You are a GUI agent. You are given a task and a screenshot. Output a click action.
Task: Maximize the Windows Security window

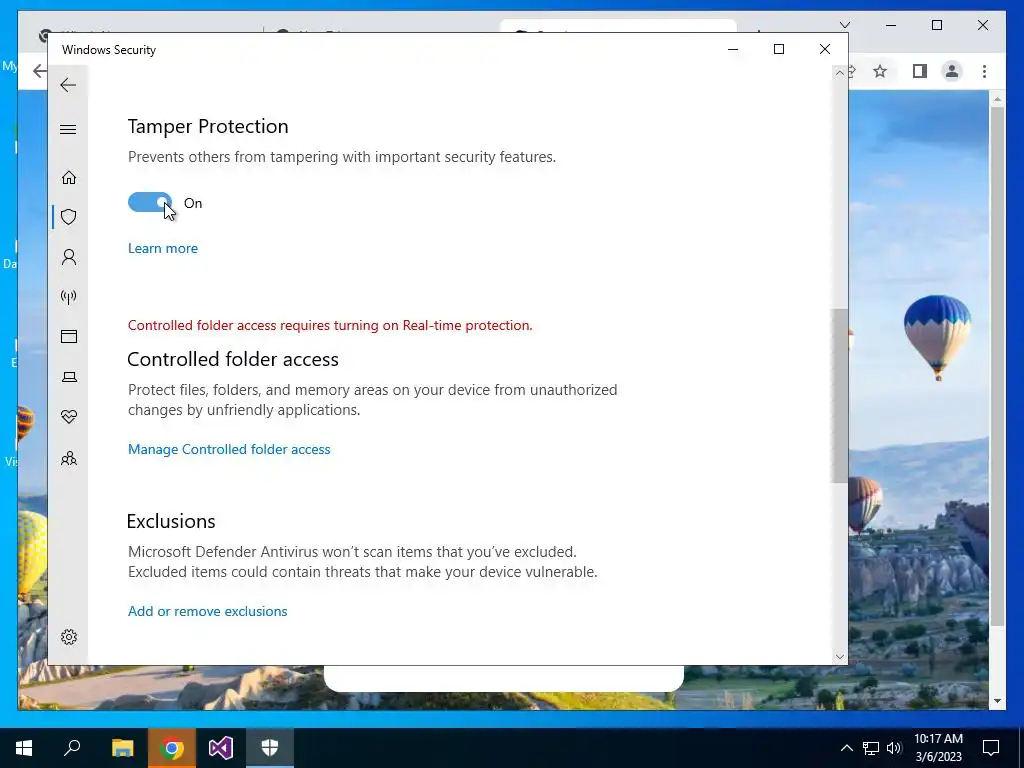click(x=778, y=49)
